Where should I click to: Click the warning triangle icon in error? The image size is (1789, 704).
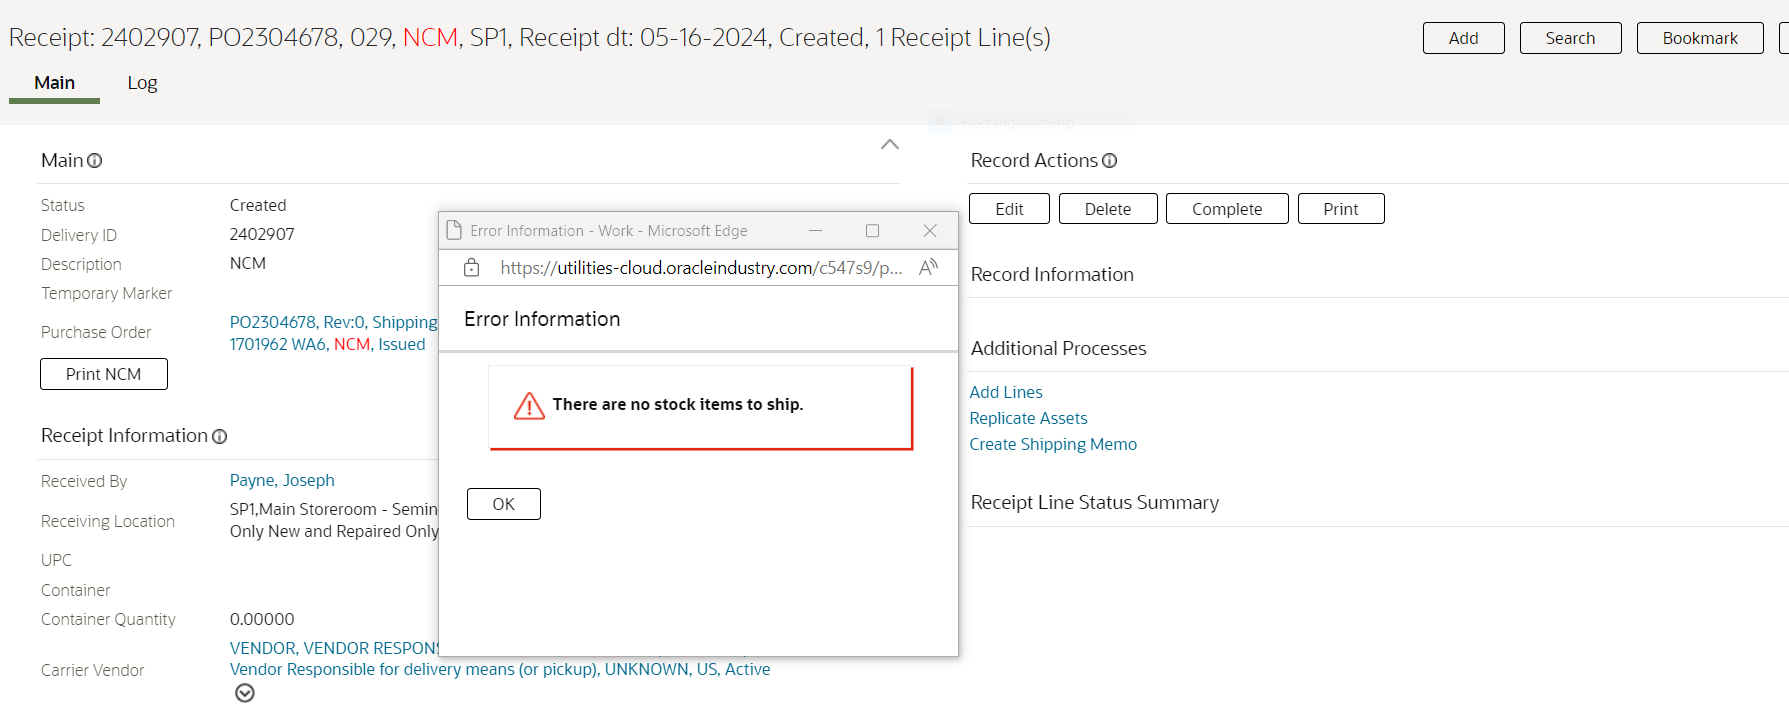tap(529, 405)
